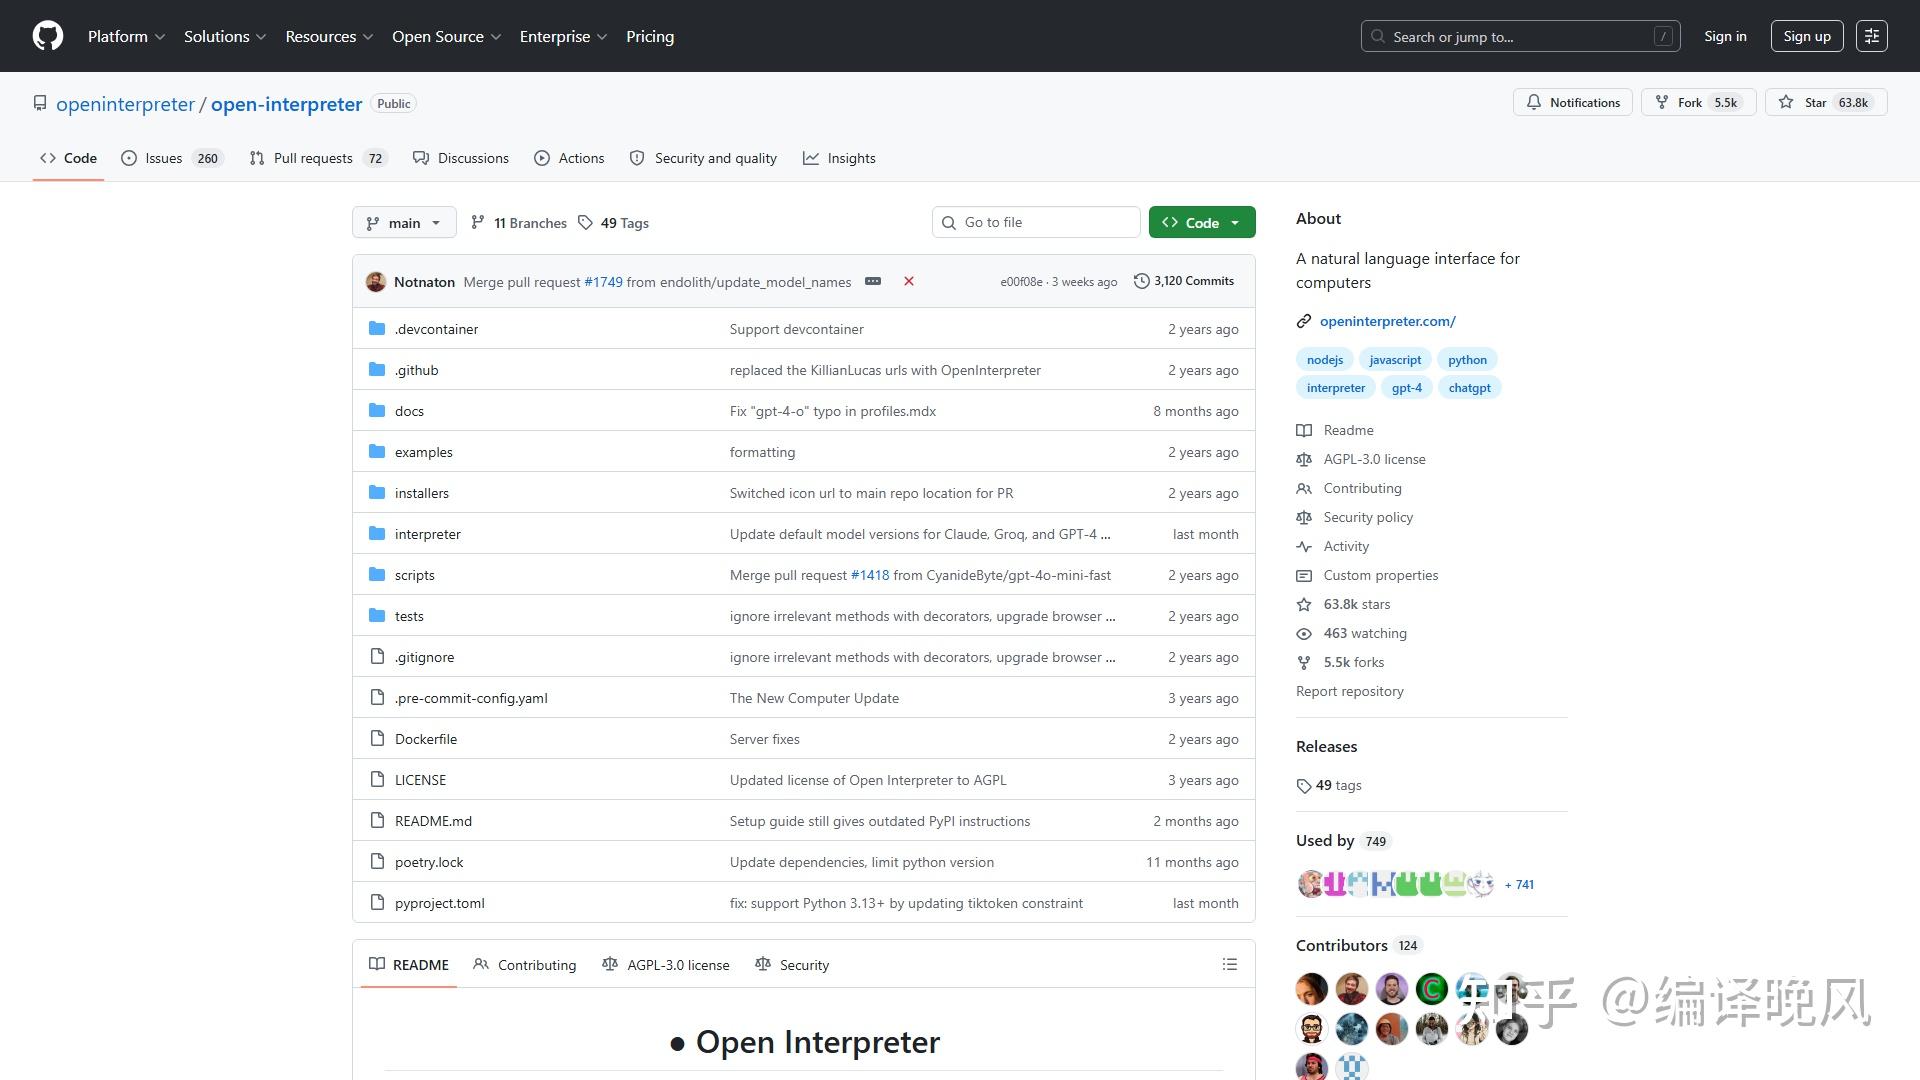1920x1080 pixels.
Task: Switch to the Pull requests tab
Action: click(x=317, y=158)
